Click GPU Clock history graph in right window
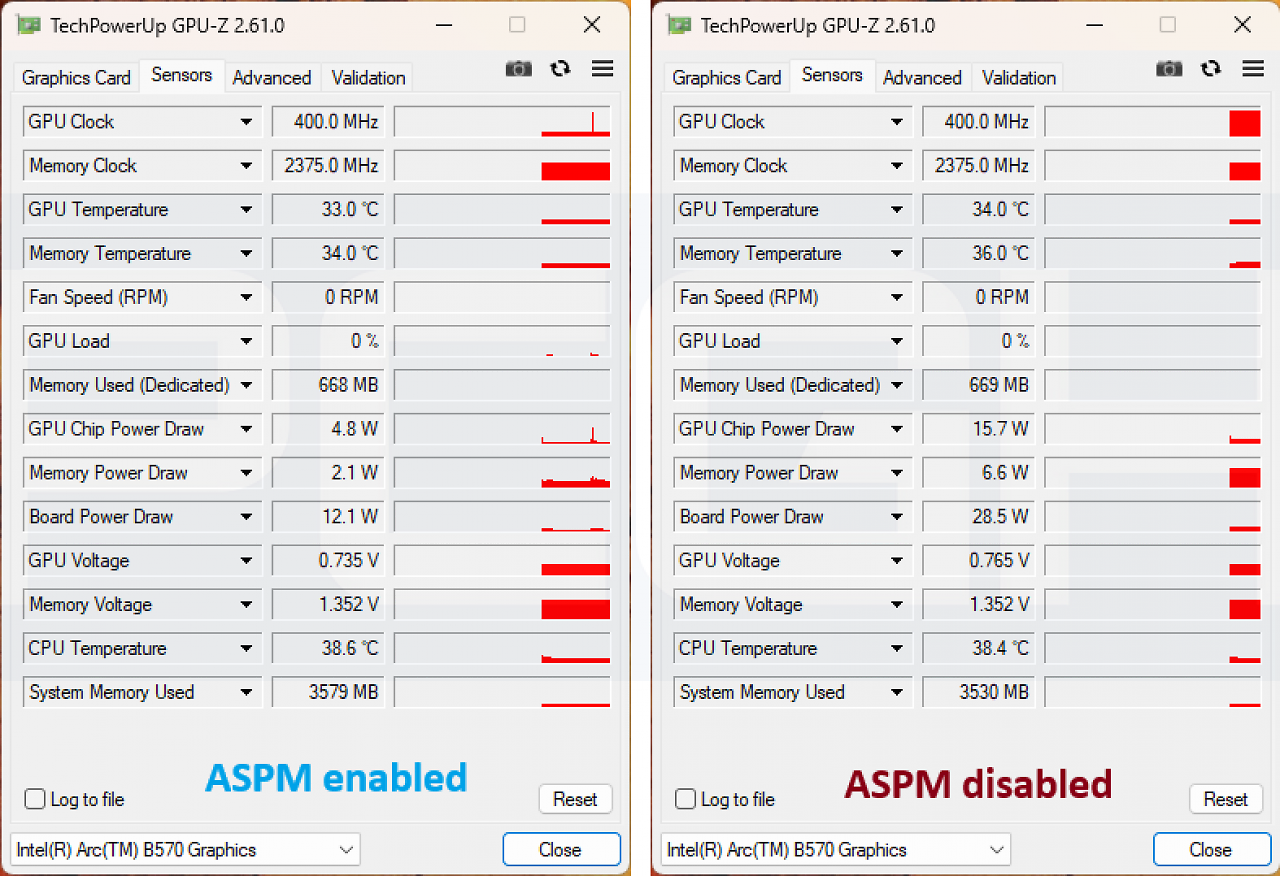The height and width of the screenshot is (876, 1280). tap(1153, 122)
